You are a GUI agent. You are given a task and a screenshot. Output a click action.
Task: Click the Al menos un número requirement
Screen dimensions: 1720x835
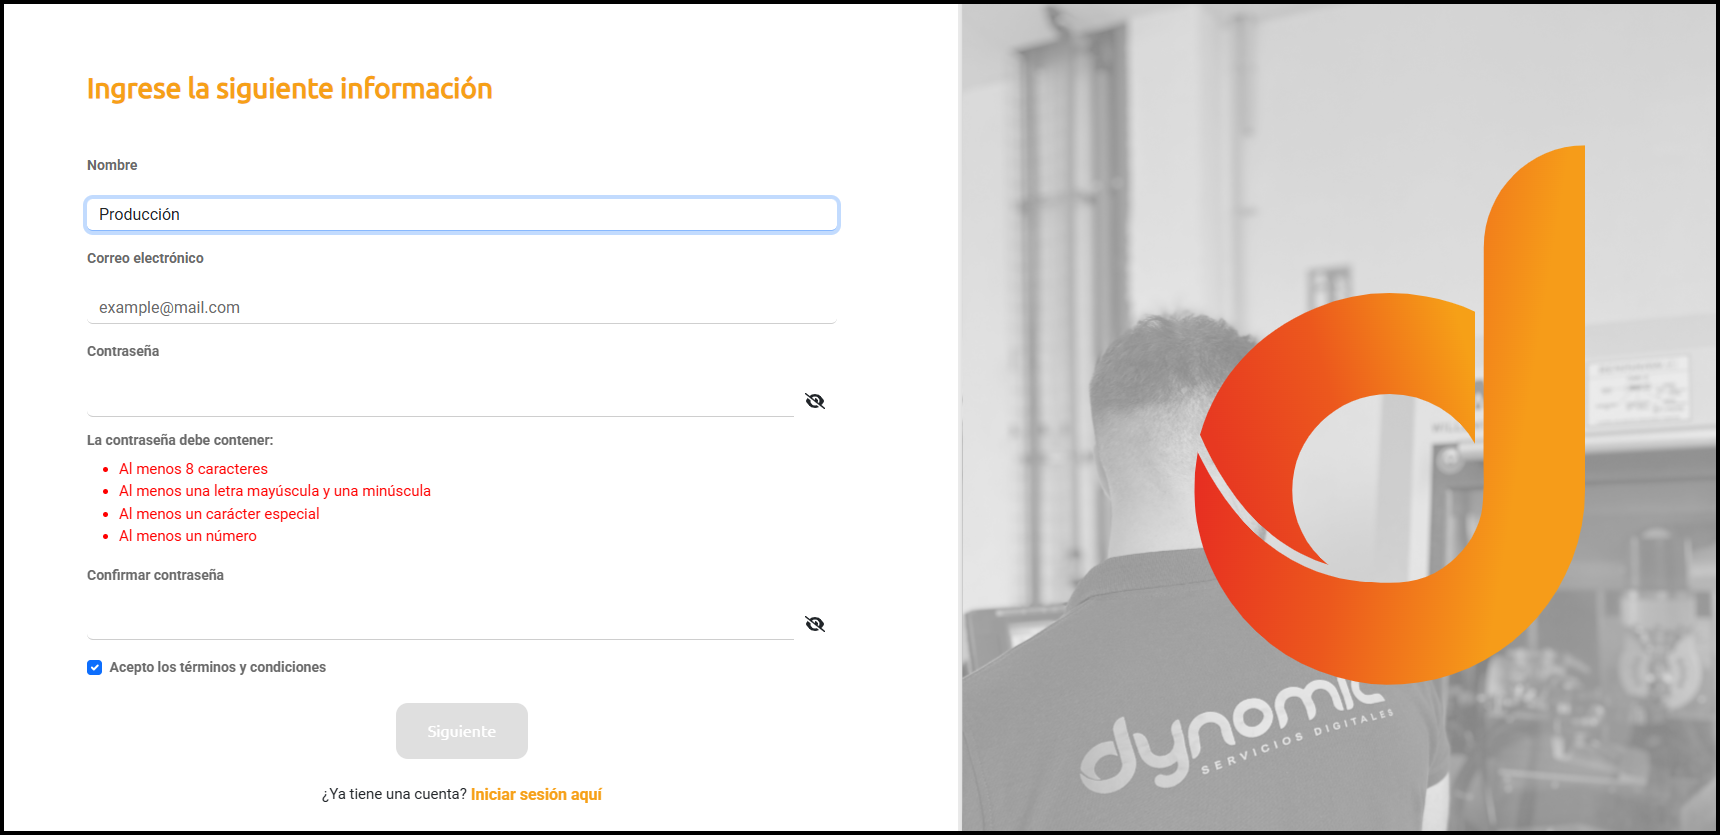[x=188, y=536]
